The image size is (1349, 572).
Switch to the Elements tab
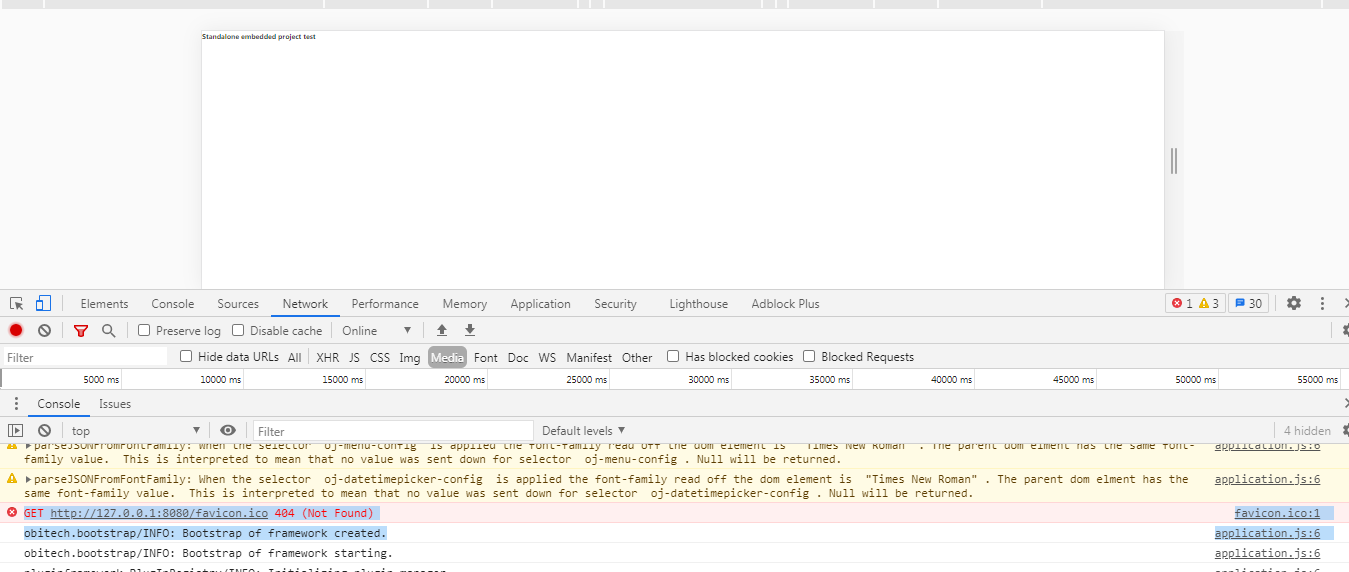tap(104, 304)
